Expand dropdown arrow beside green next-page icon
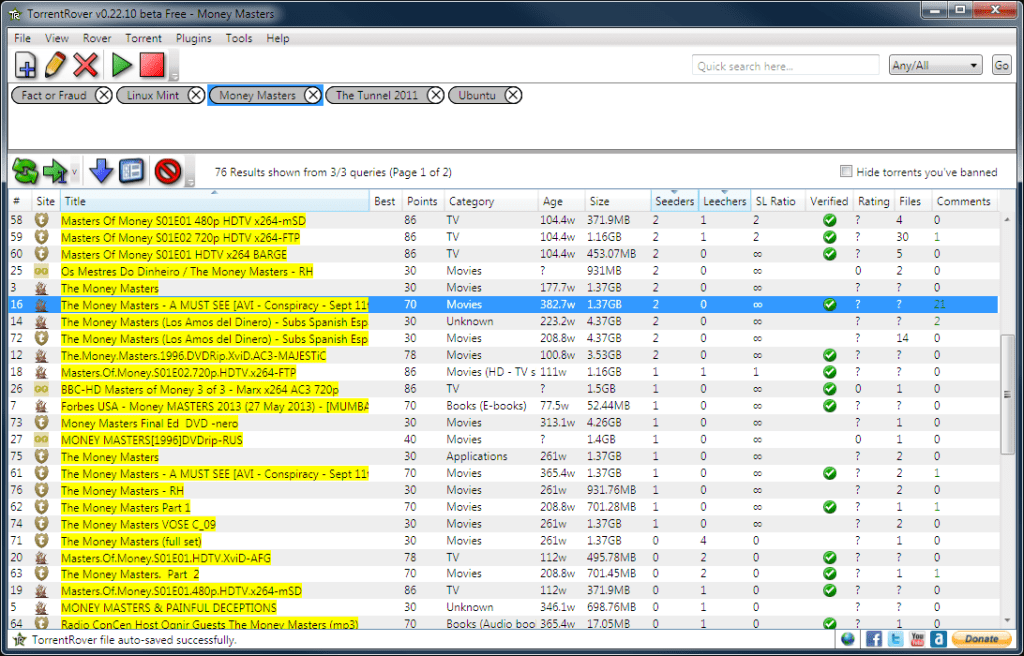 (74, 173)
